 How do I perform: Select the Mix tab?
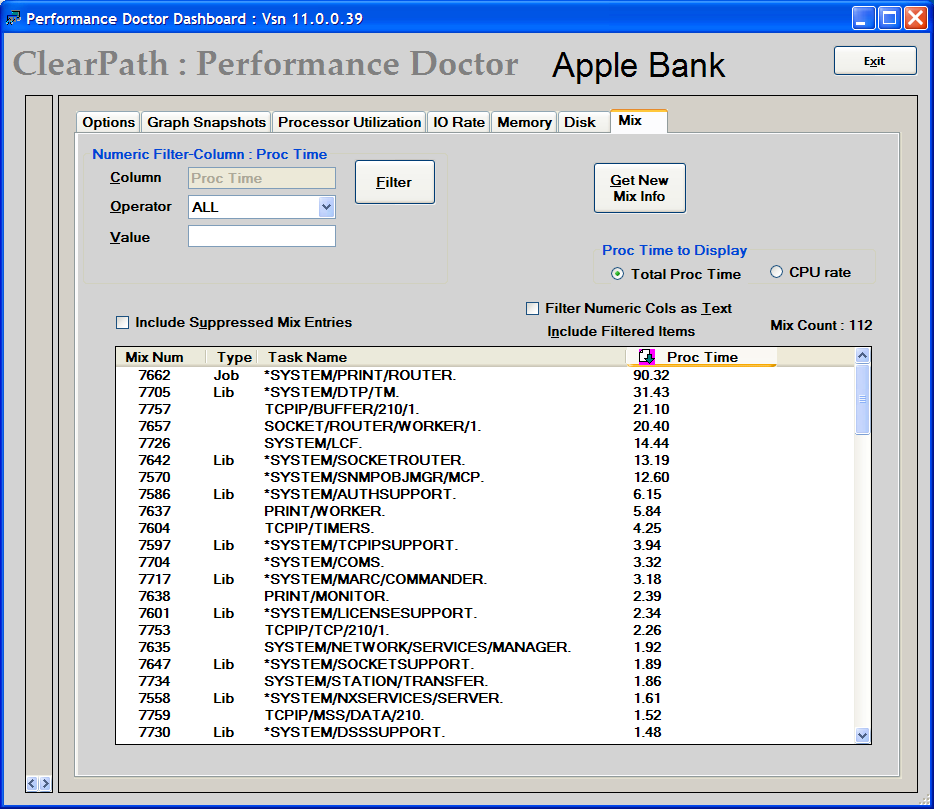tap(639, 121)
